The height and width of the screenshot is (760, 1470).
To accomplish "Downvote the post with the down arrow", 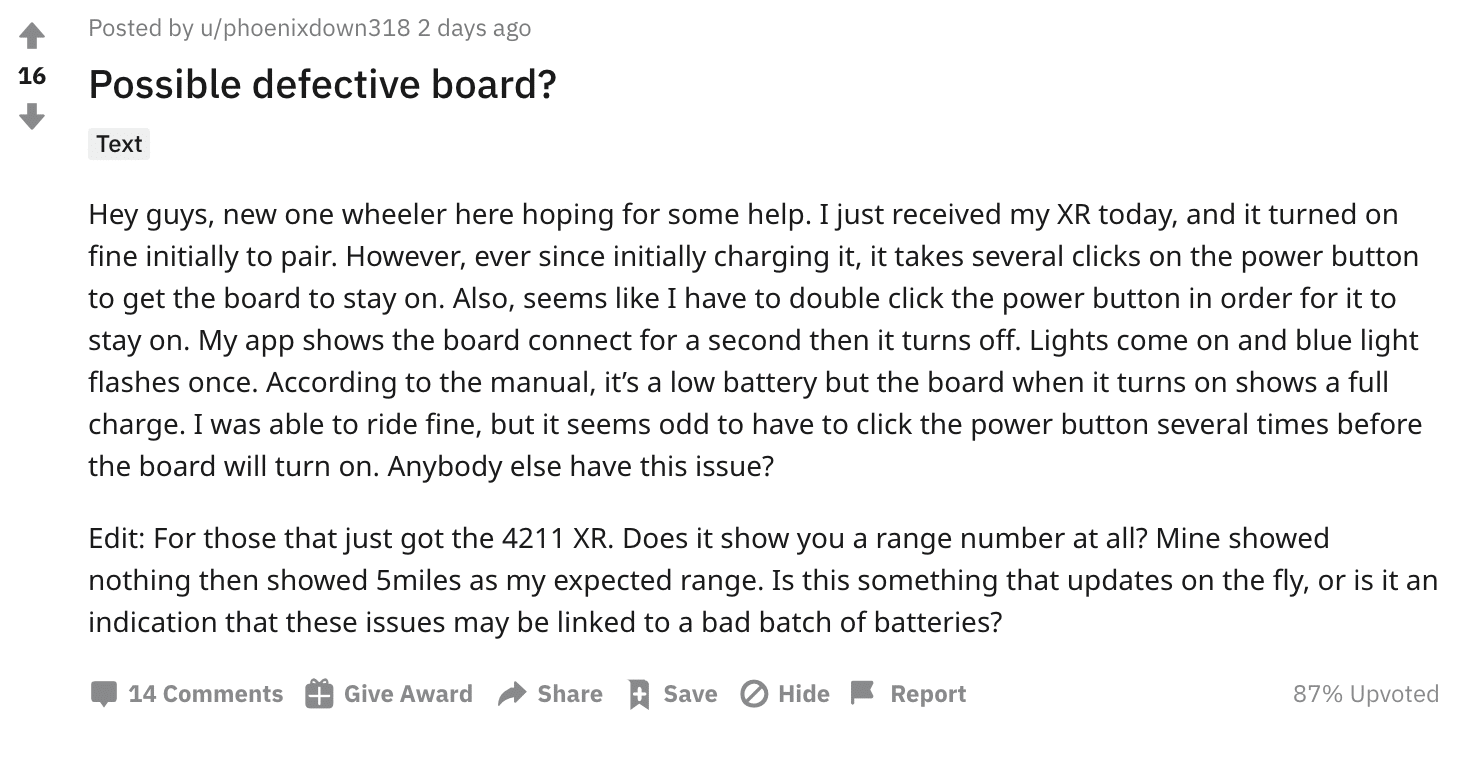I will coord(32,117).
